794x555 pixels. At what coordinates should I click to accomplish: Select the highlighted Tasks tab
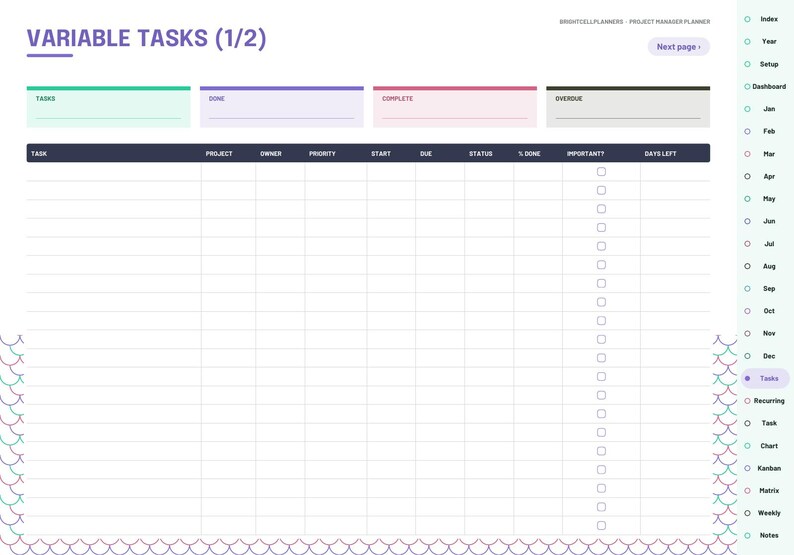[x=765, y=378]
